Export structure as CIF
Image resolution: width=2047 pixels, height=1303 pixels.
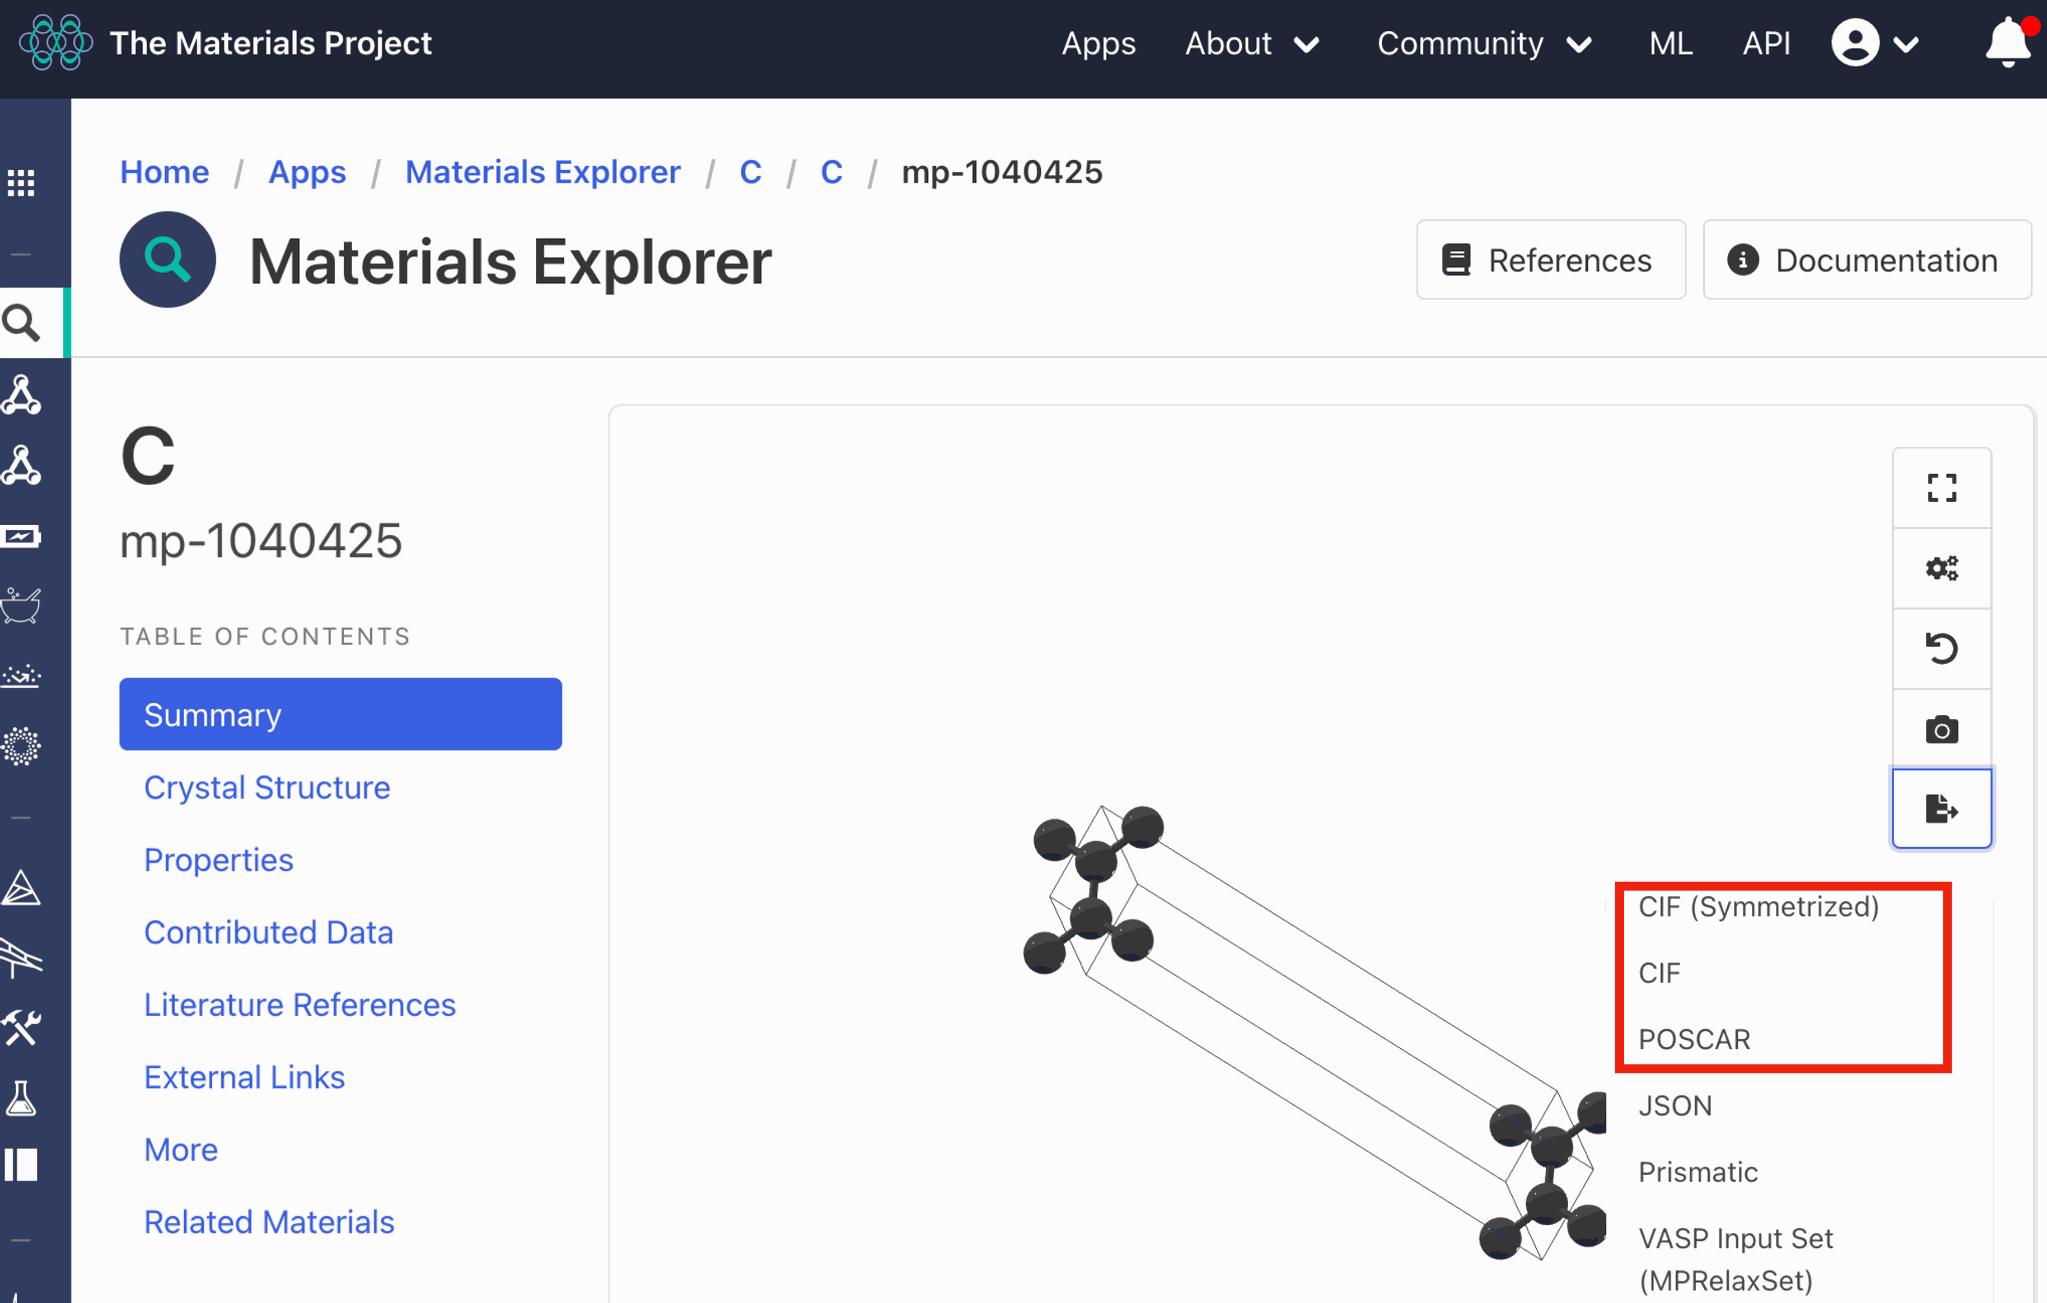coord(1659,973)
